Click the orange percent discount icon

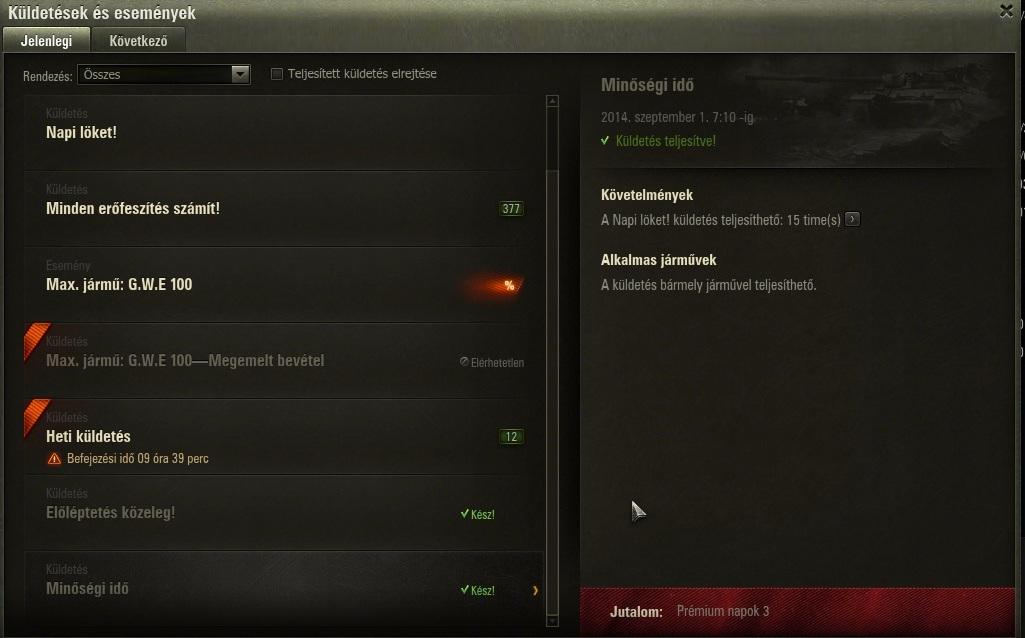coord(509,285)
